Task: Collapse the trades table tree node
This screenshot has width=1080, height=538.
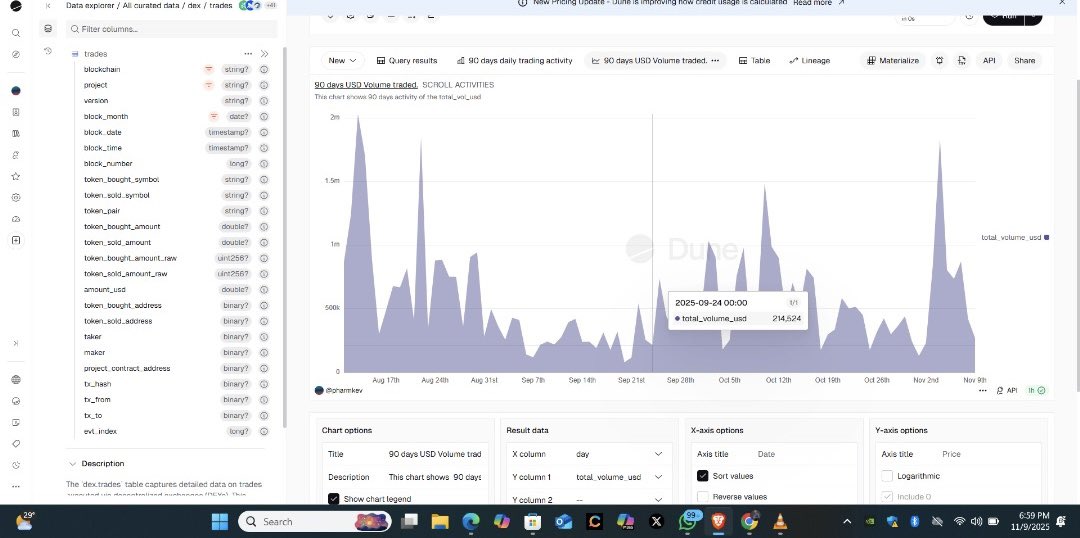Action: click(75, 54)
